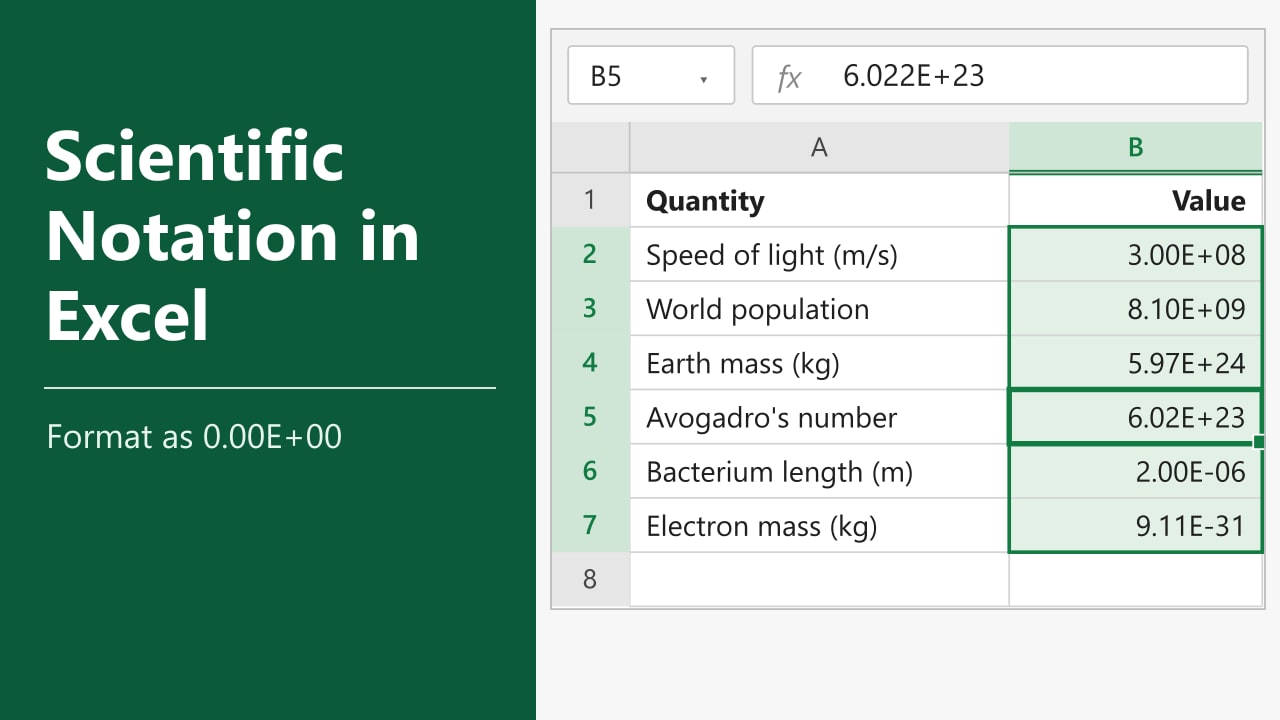
Task: Click the select-all corner of the grid
Action: pos(591,148)
